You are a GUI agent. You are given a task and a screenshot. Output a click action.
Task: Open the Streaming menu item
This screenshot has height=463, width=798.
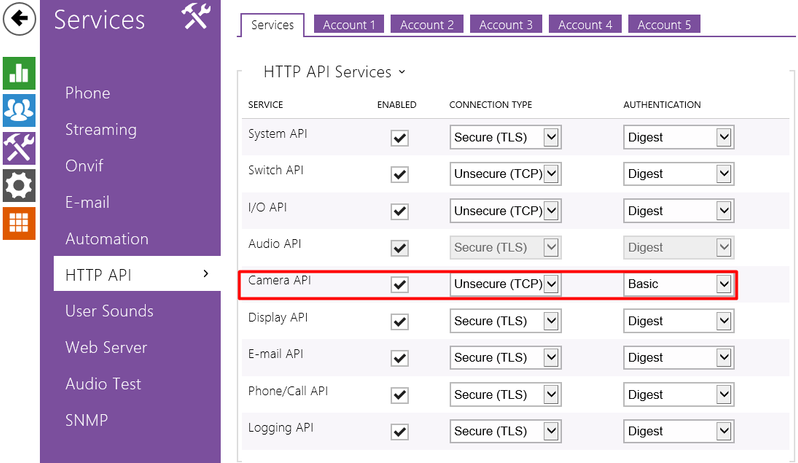(101, 130)
